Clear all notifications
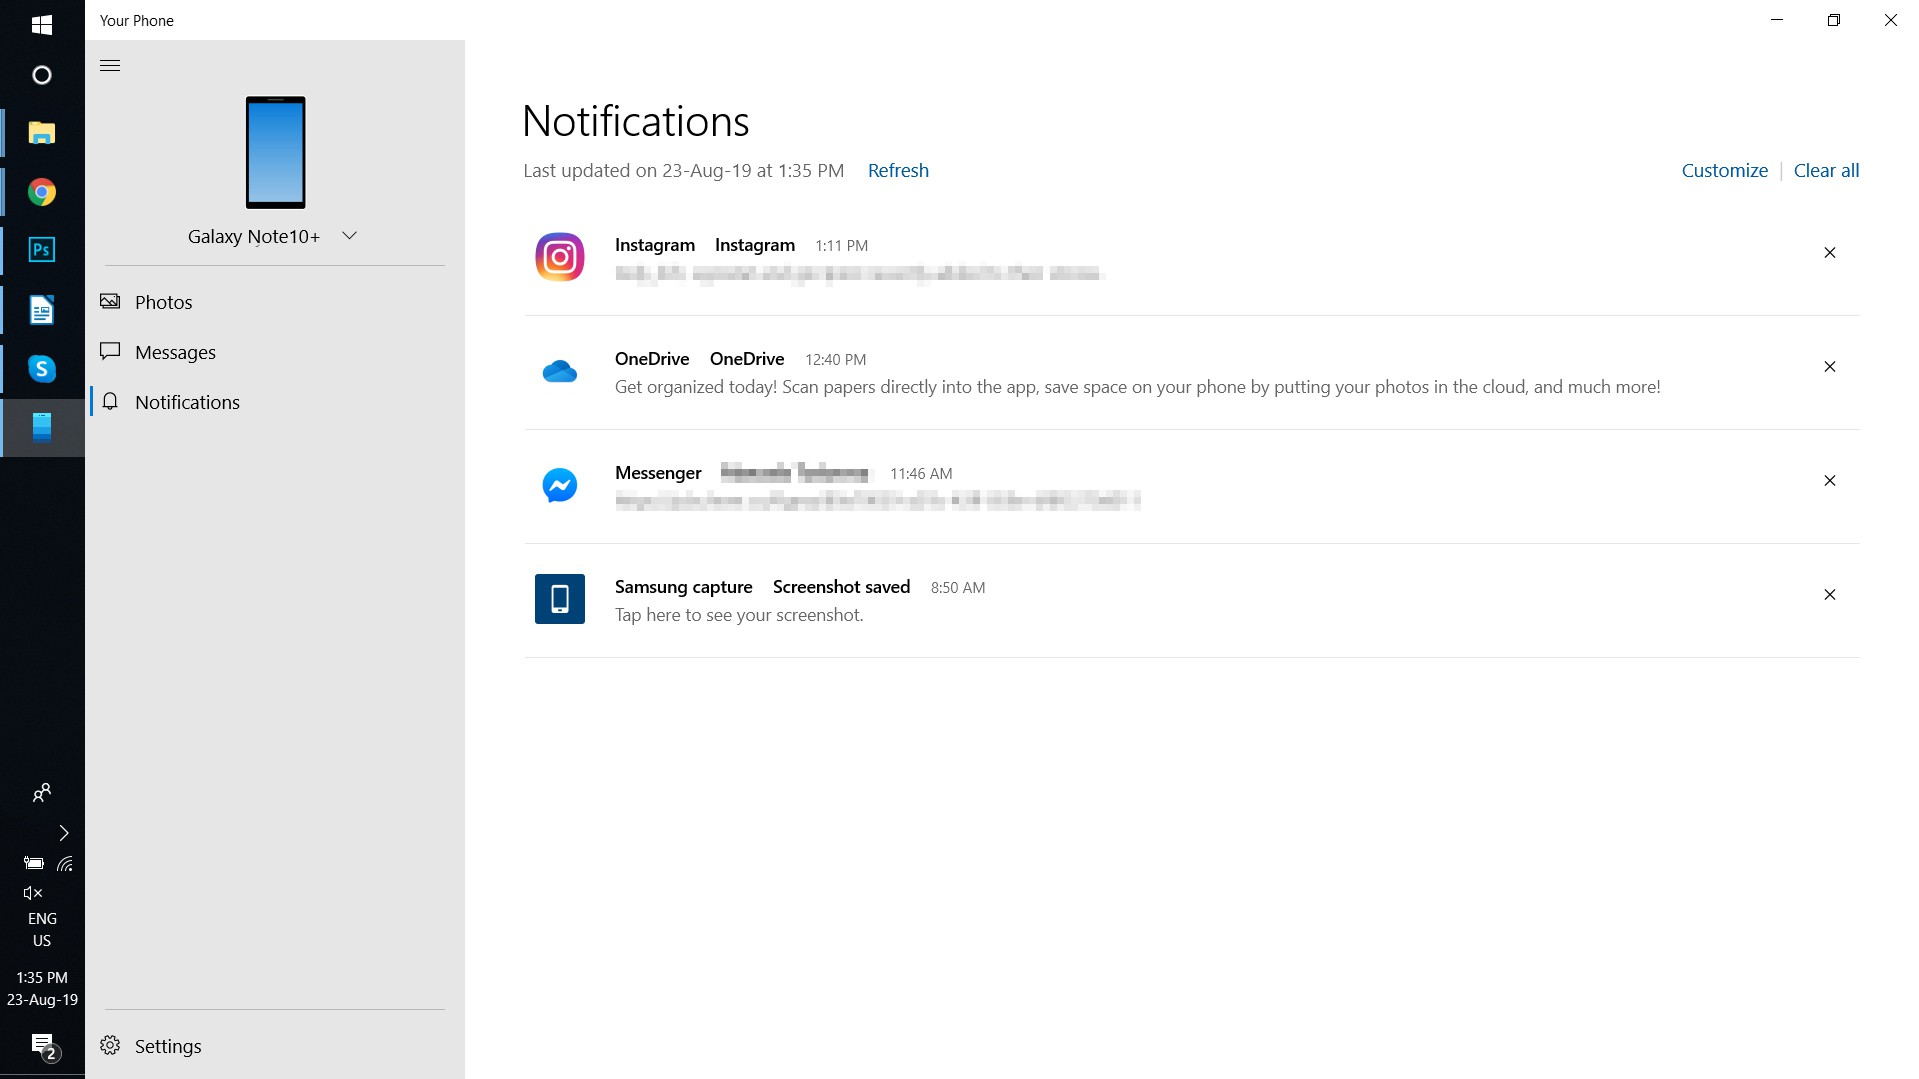1919x1079 pixels. (x=1826, y=171)
